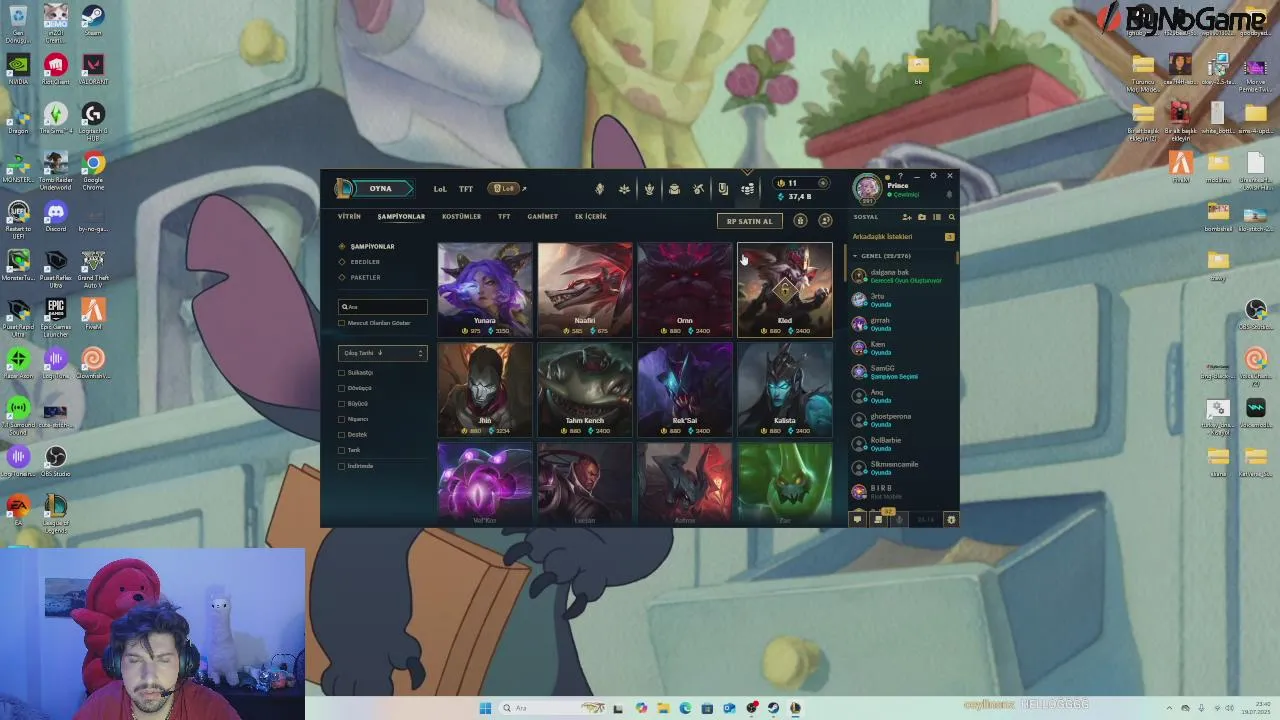The image size is (1280, 720).
Task: Check the Büyücü filter
Action: (x=342, y=403)
